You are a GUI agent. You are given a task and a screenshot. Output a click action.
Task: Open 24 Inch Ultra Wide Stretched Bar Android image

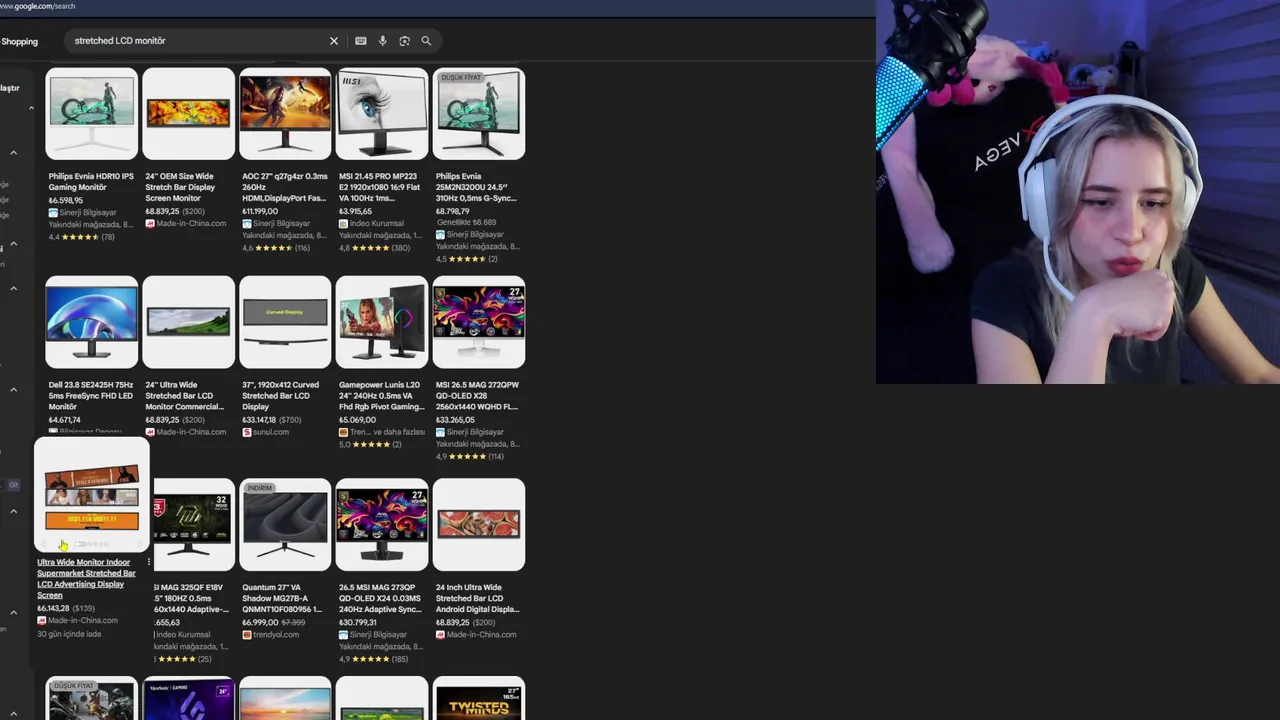[479, 524]
